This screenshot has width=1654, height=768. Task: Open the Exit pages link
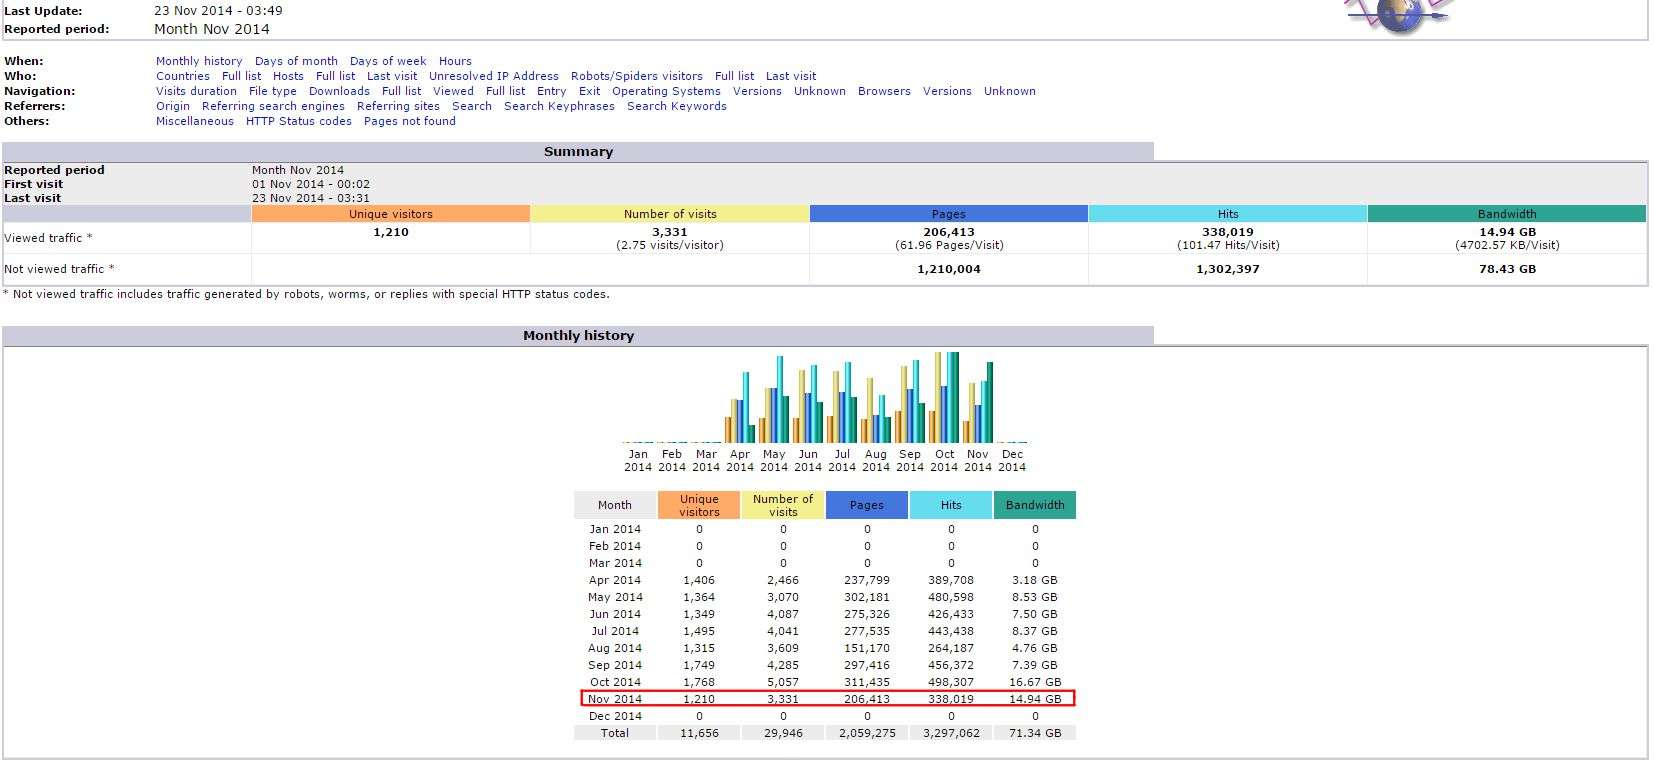coord(590,91)
